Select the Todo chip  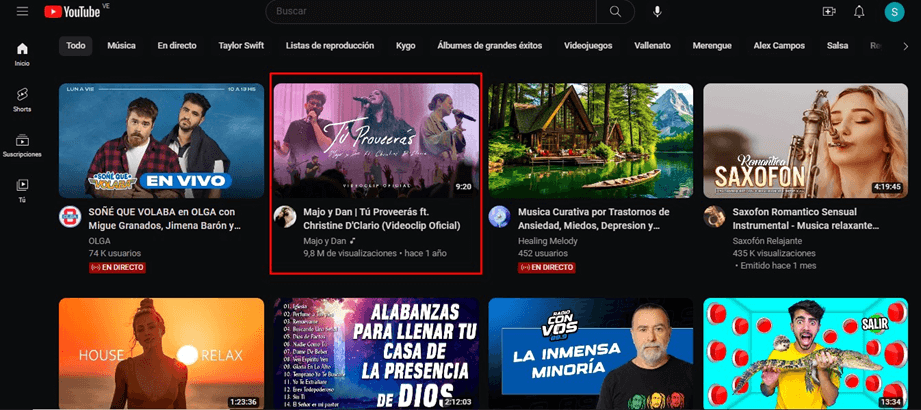point(76,46)
